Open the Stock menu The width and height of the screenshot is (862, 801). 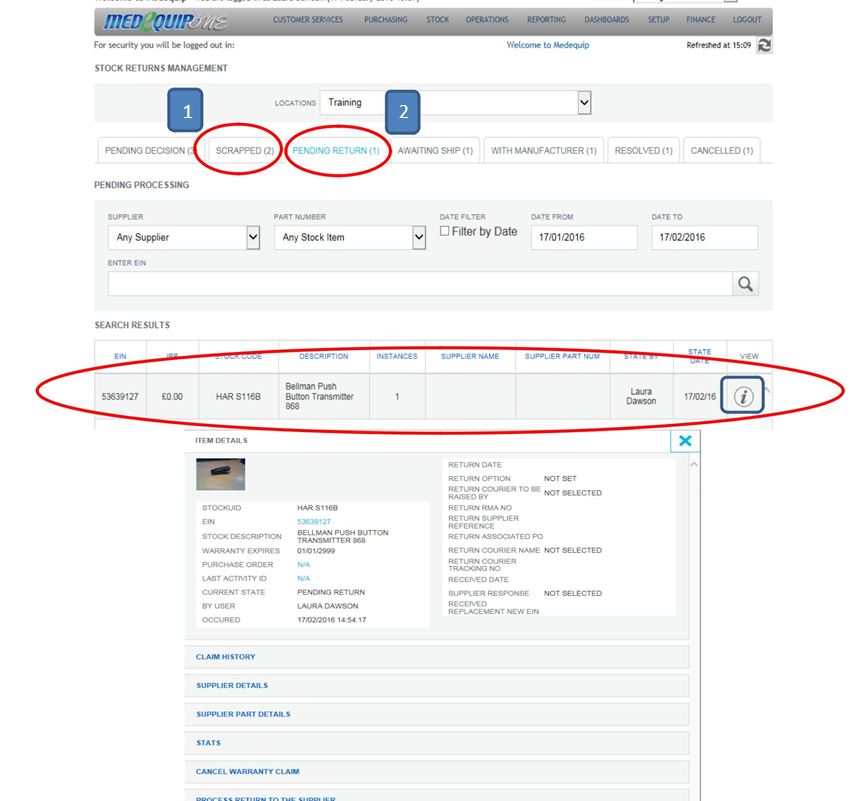click(x=438, y=20)
